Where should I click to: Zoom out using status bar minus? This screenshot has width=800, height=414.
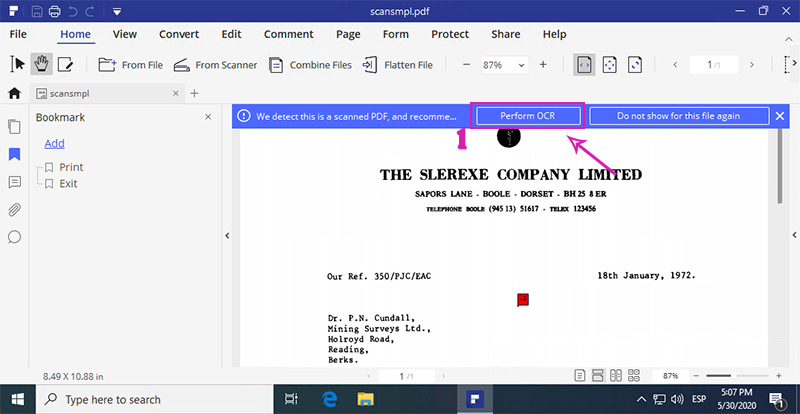[x=698, y=376]
